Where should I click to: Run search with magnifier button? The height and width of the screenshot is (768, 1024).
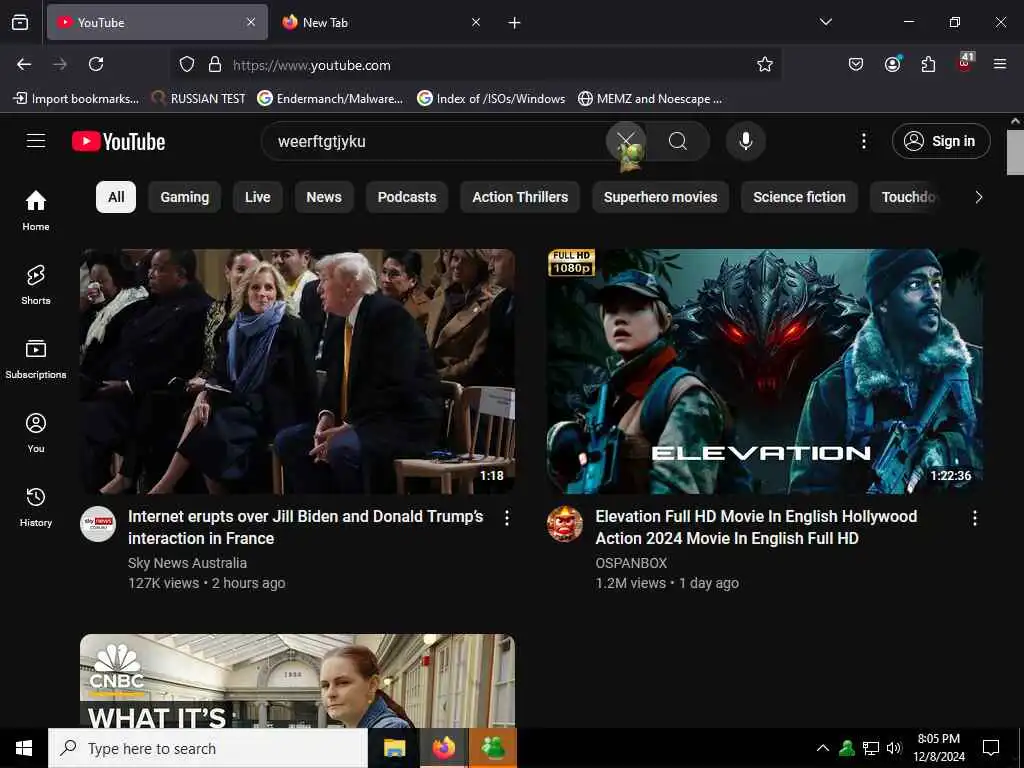(x=678, y=141)
